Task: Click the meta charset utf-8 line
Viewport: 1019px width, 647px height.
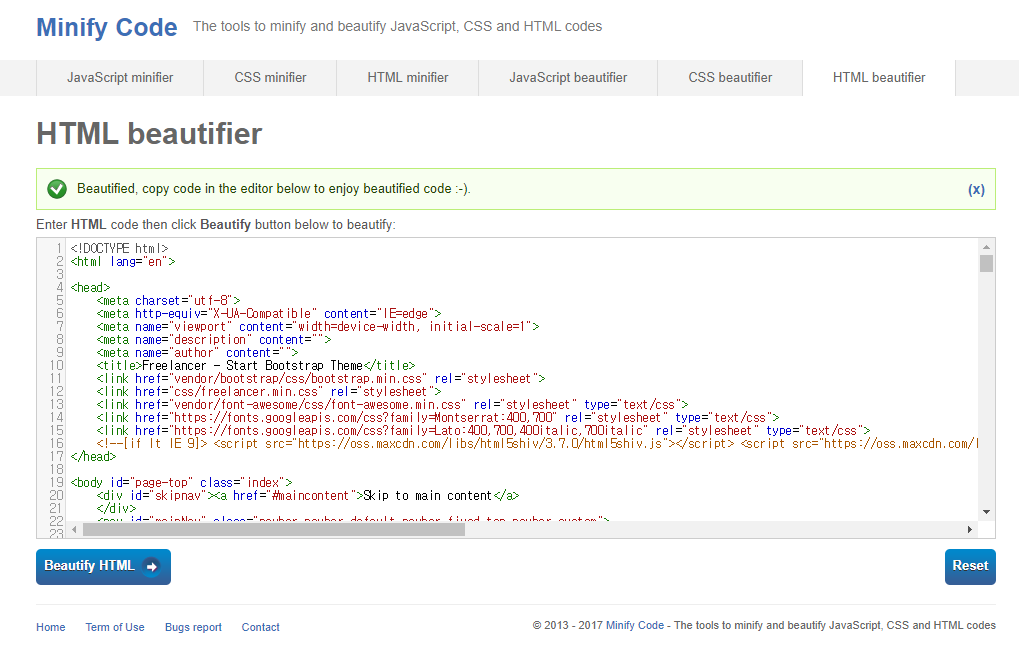Action: [168, 300]
